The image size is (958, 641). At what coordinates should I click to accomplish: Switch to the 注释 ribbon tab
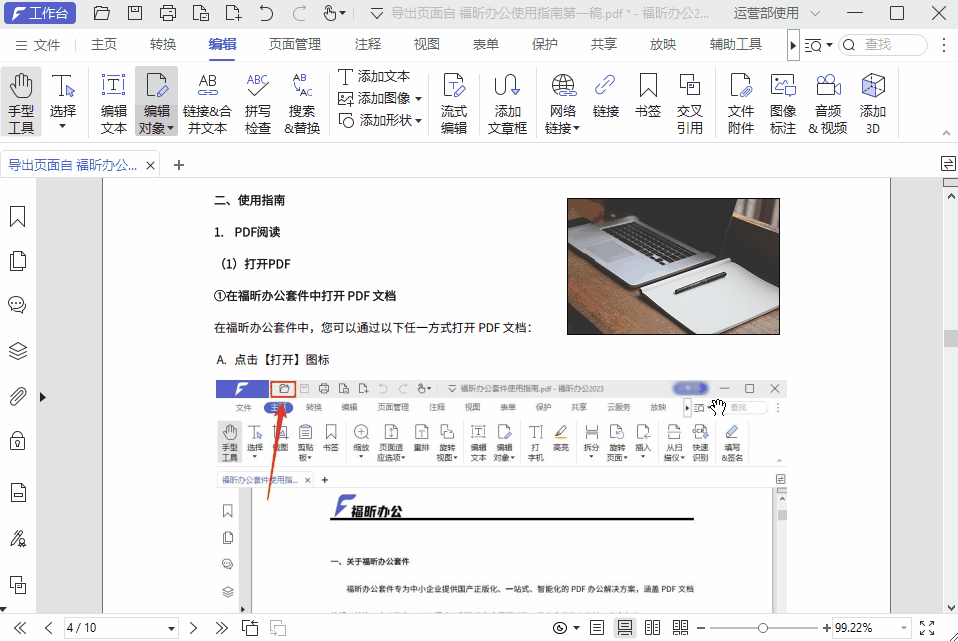pos(367,44)
